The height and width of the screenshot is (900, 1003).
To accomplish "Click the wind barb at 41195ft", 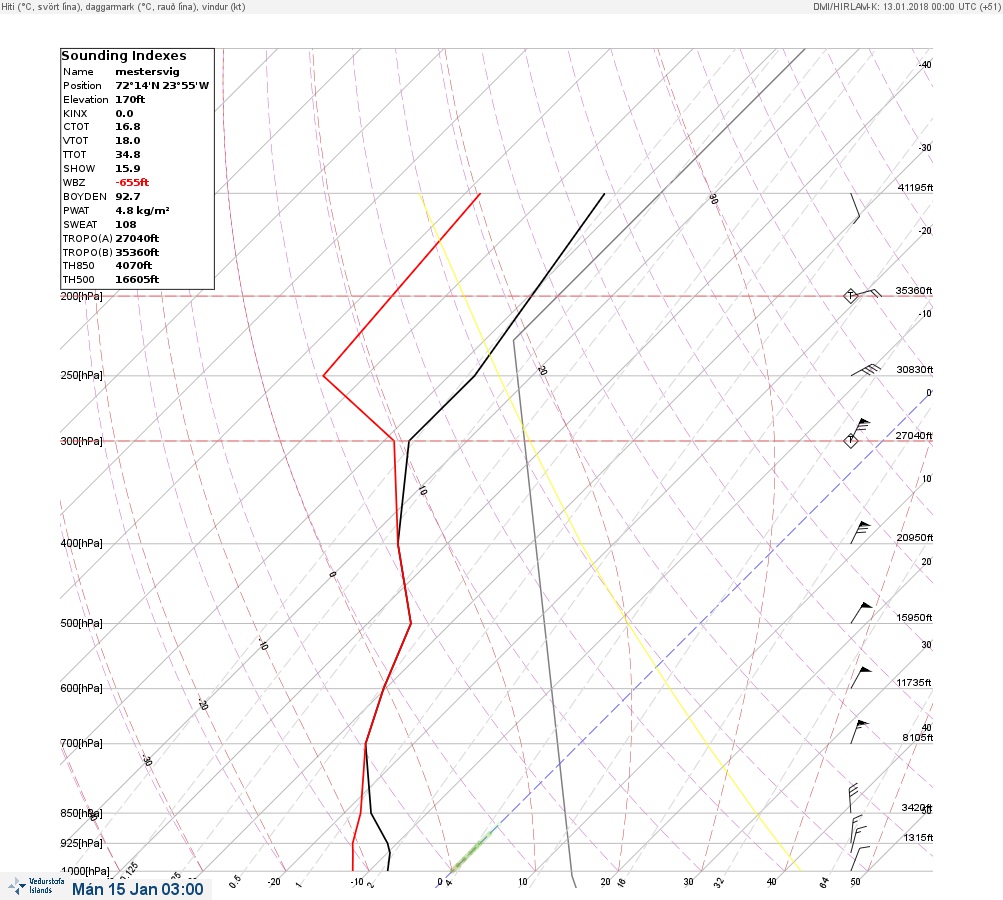I will 855,208.
